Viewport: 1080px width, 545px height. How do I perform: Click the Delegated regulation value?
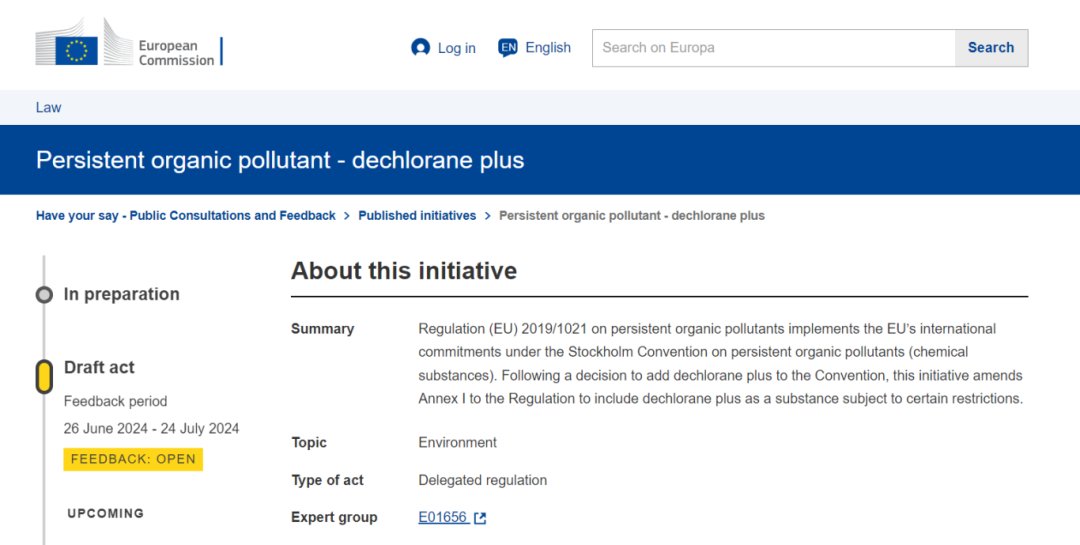point(482,480)
